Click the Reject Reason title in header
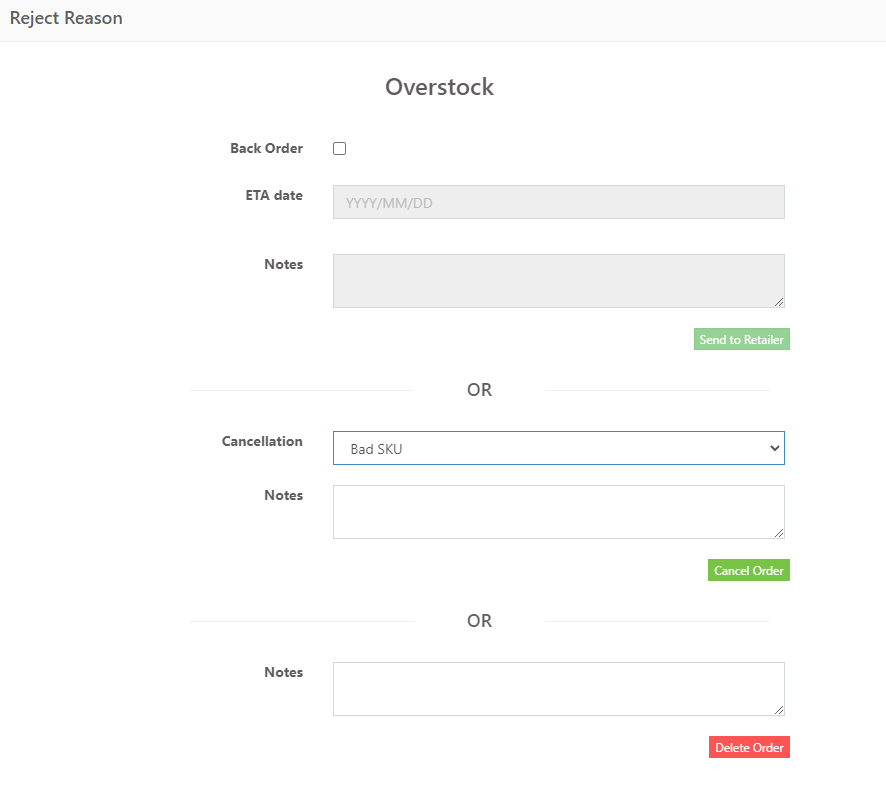The image size is (886, 801). (66, 18)
